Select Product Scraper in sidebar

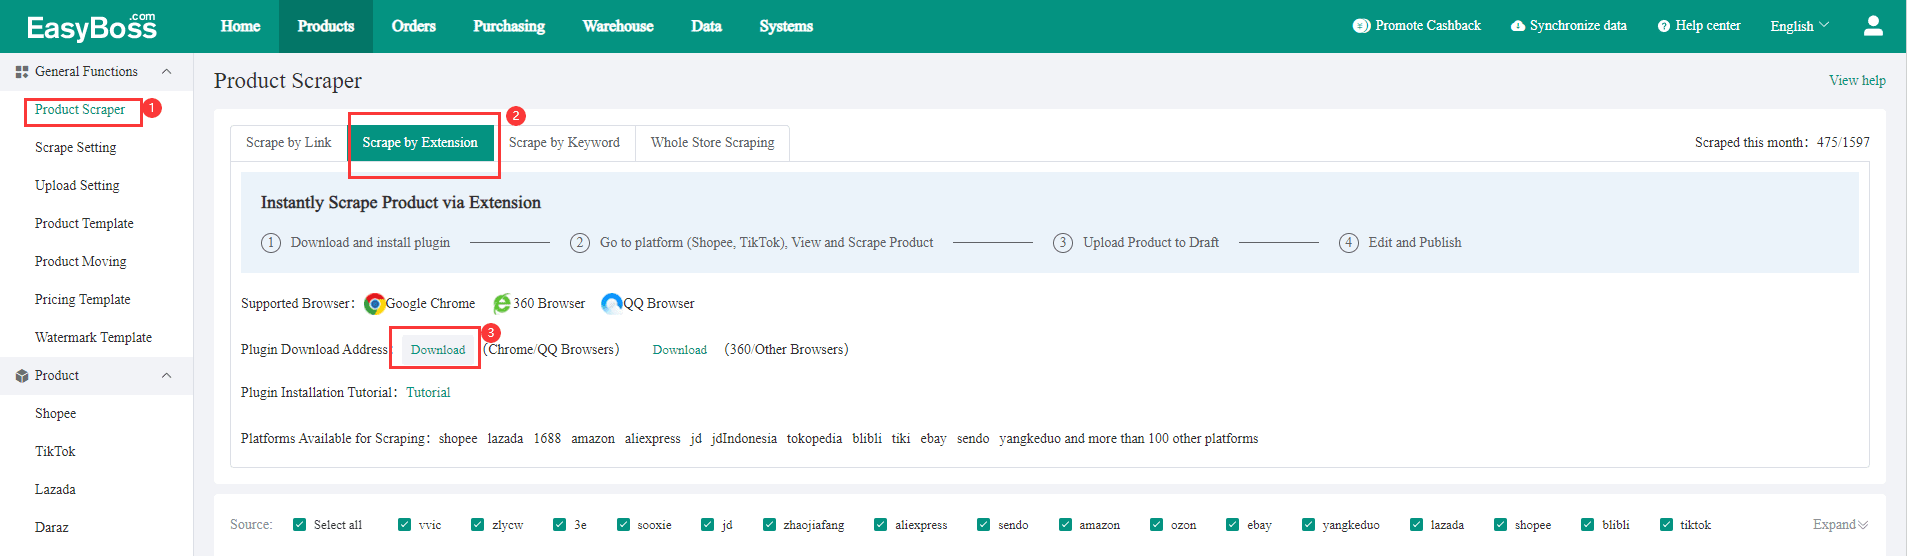(80, 110)
